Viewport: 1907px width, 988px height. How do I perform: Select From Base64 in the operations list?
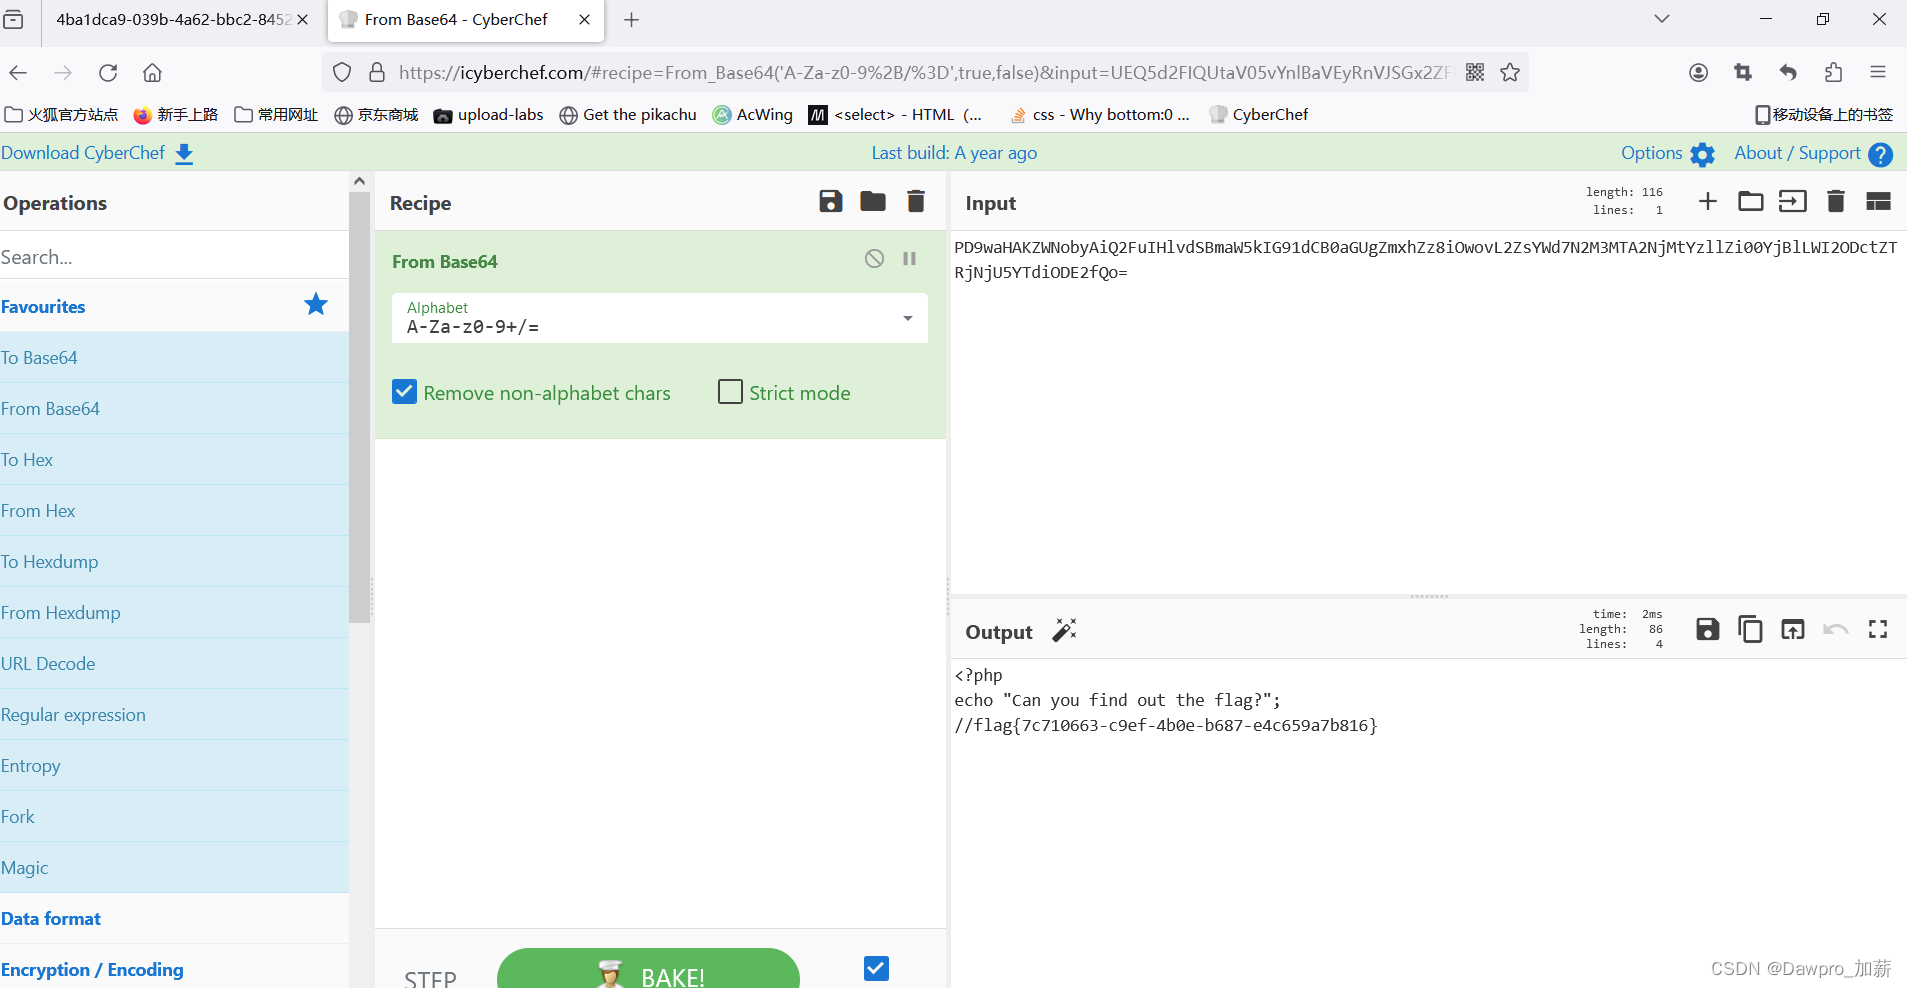tap(174, 409)
